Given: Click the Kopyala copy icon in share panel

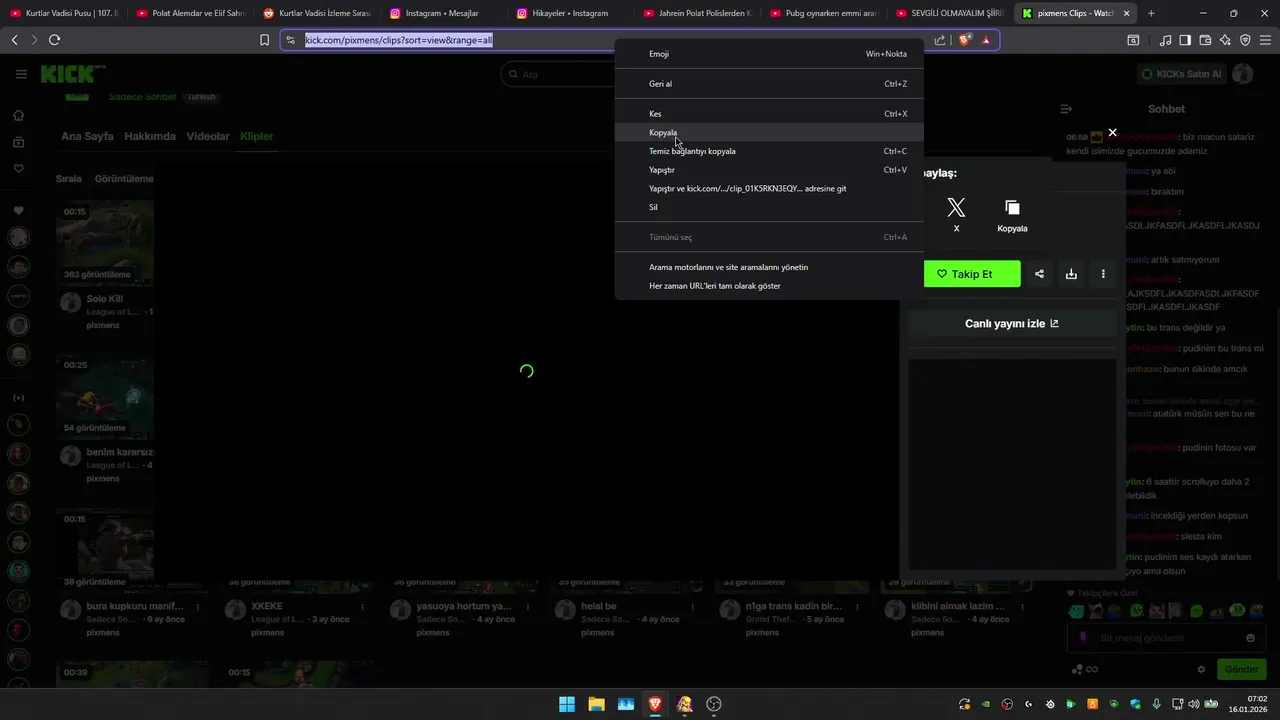Looking at the screenshot, I should click(x=1012, y=207).
